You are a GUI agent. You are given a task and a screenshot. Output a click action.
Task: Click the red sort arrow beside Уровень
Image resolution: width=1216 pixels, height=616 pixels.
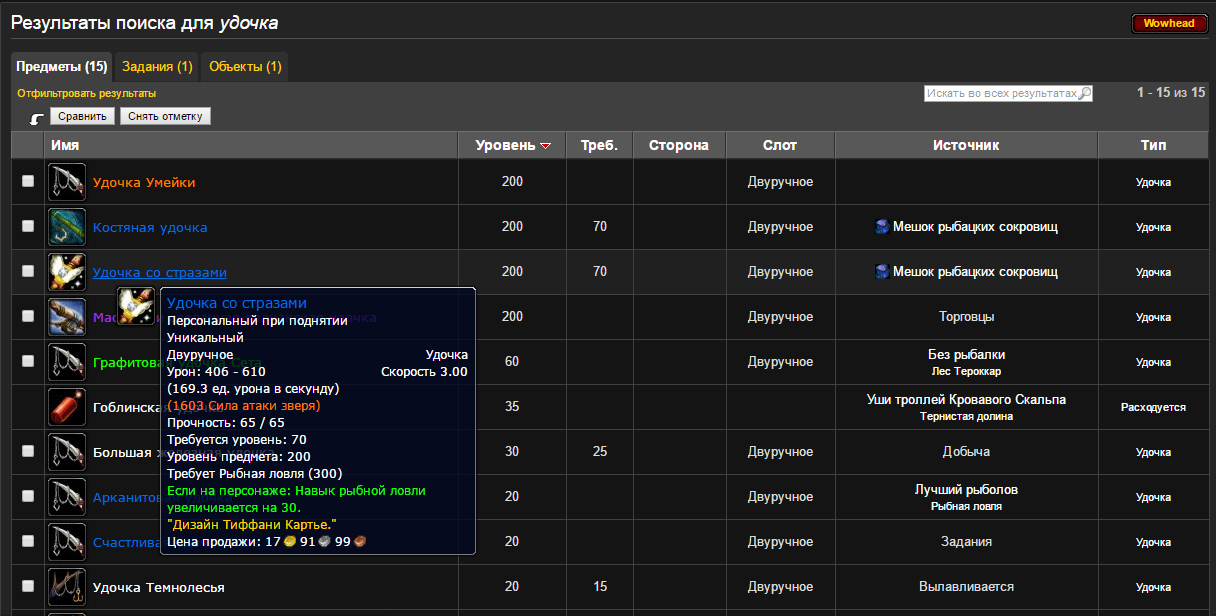(545, 146)
